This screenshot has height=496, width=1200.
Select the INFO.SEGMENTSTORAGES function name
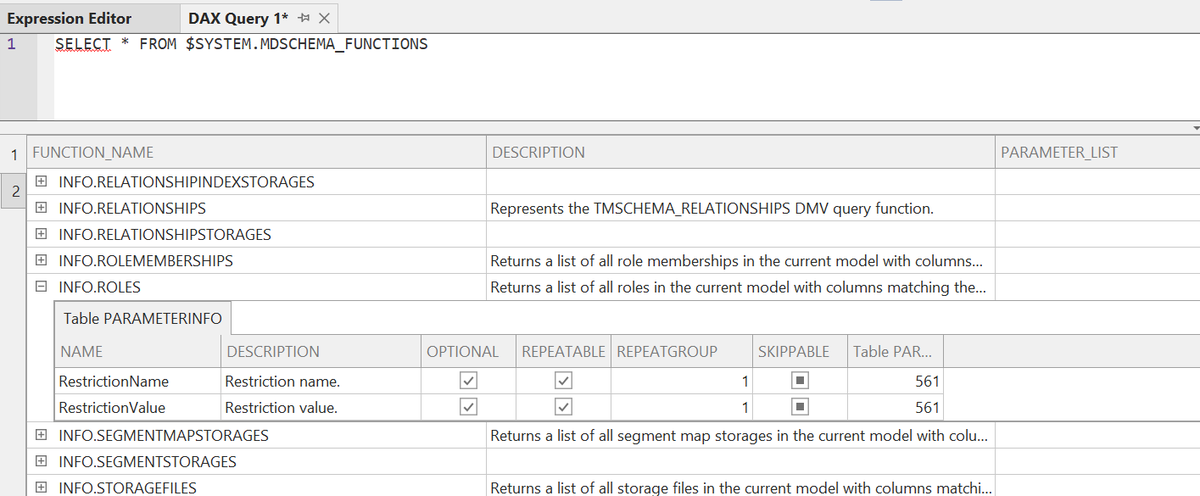148,462
